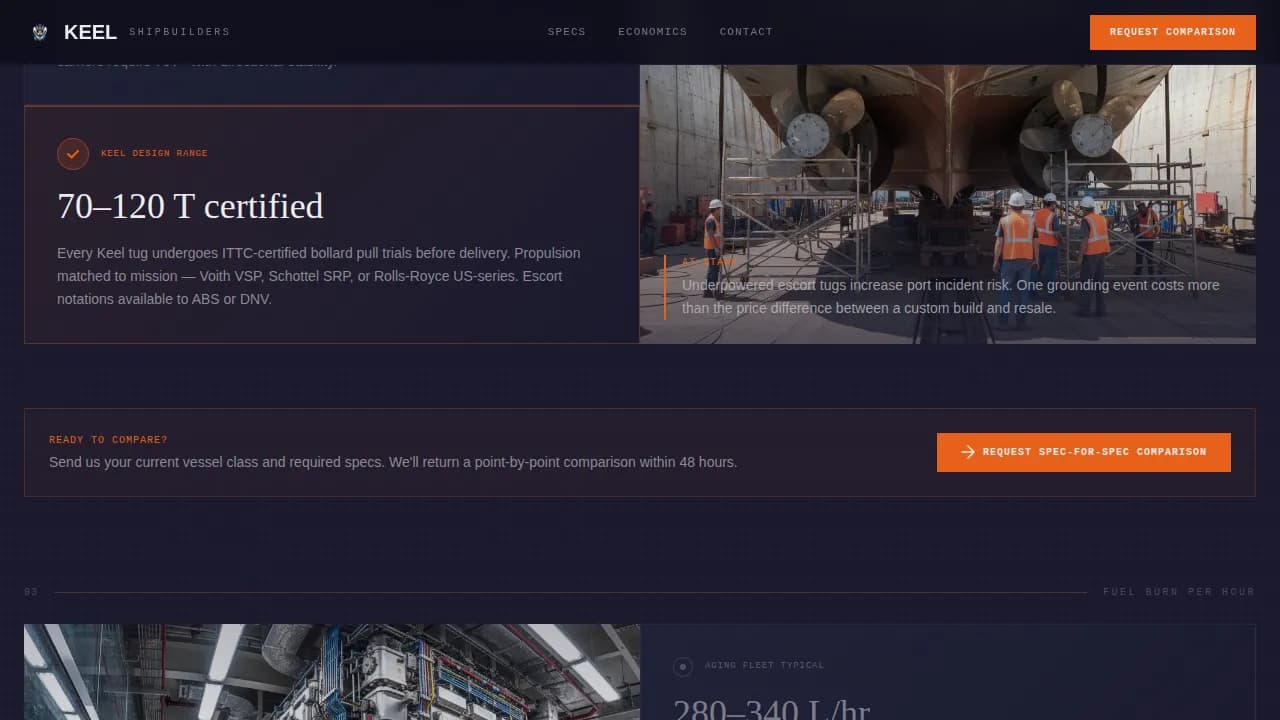1280x720 pixels.
Task: Open the Contact page link
Action: pos(746,32)
